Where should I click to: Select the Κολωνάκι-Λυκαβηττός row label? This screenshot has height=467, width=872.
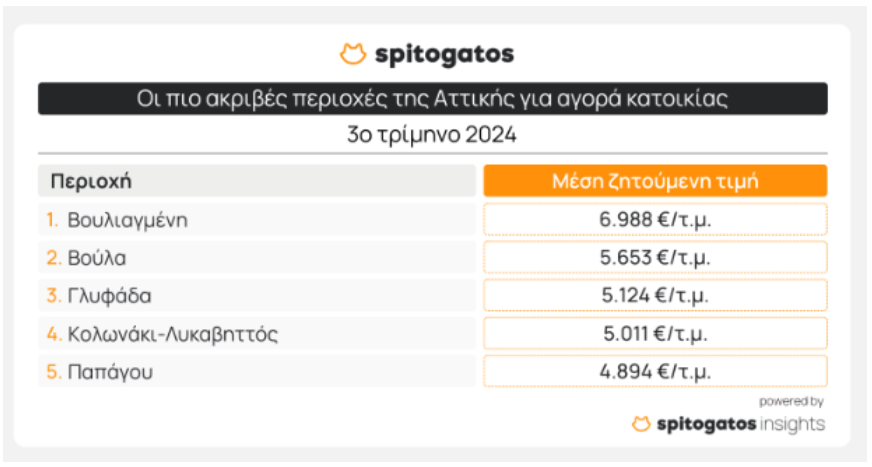tap(172, 334)
